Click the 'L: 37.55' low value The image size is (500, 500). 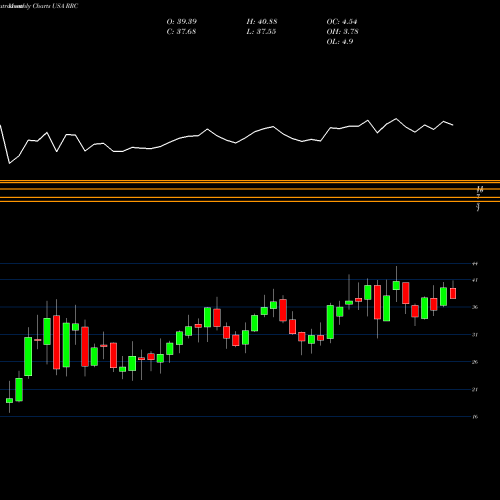coord(261,32)
